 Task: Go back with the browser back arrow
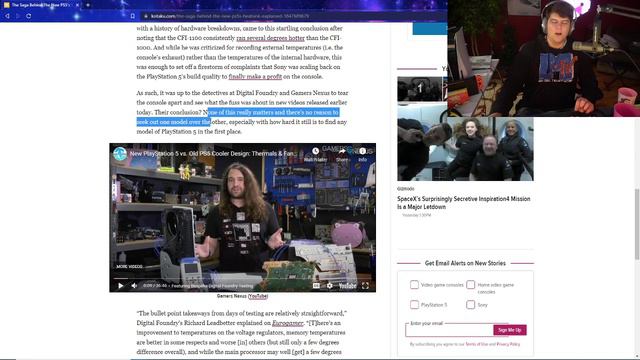7,16
